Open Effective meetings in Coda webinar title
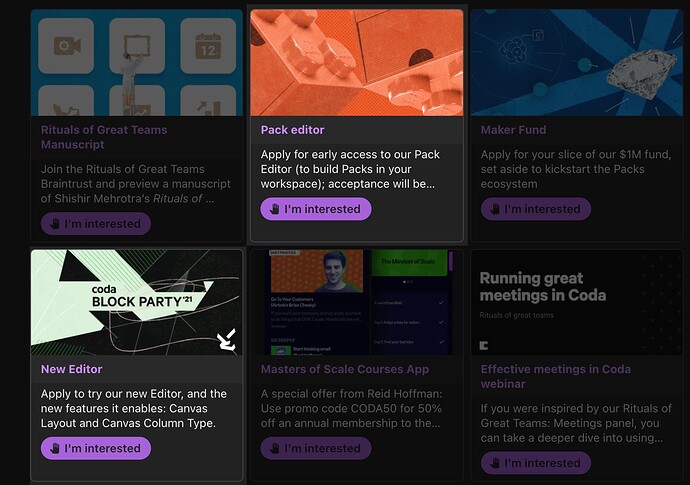The image size is (690, 485). 555,376
